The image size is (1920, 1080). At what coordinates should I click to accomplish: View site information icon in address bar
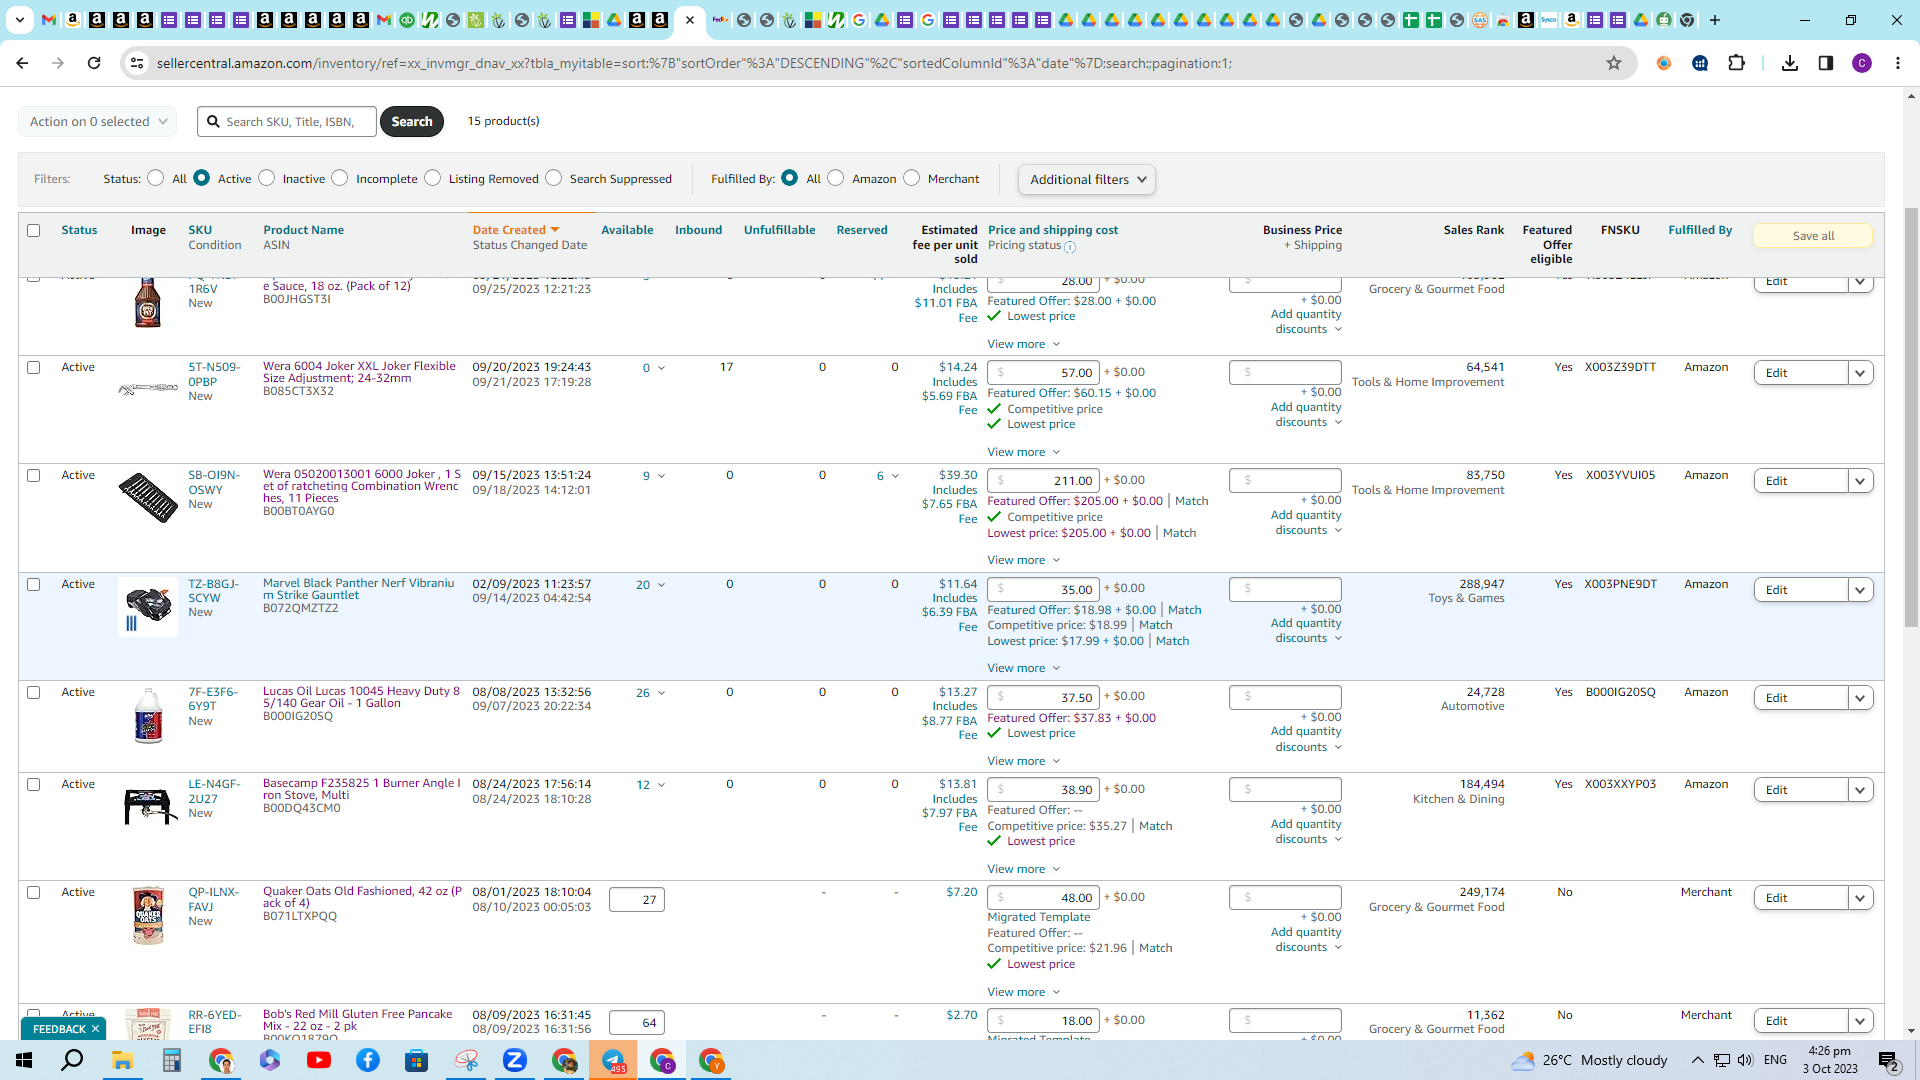coord(137,63)
